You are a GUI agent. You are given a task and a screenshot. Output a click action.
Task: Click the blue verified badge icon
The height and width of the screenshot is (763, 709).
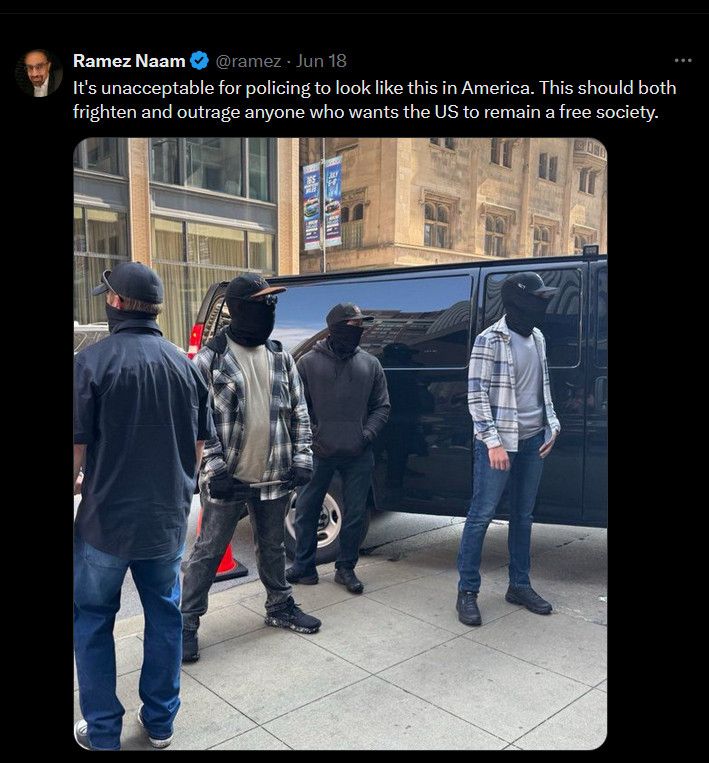tap(199, 61)
